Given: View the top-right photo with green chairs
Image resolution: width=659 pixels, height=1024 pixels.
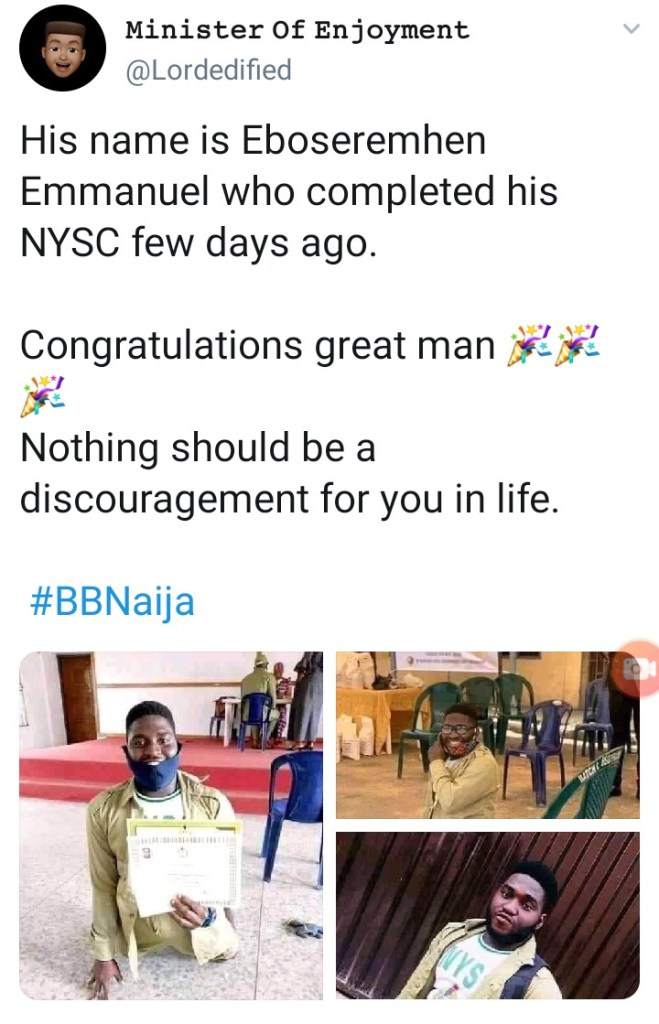Looking at the screenshot, I should coord(487,735).
